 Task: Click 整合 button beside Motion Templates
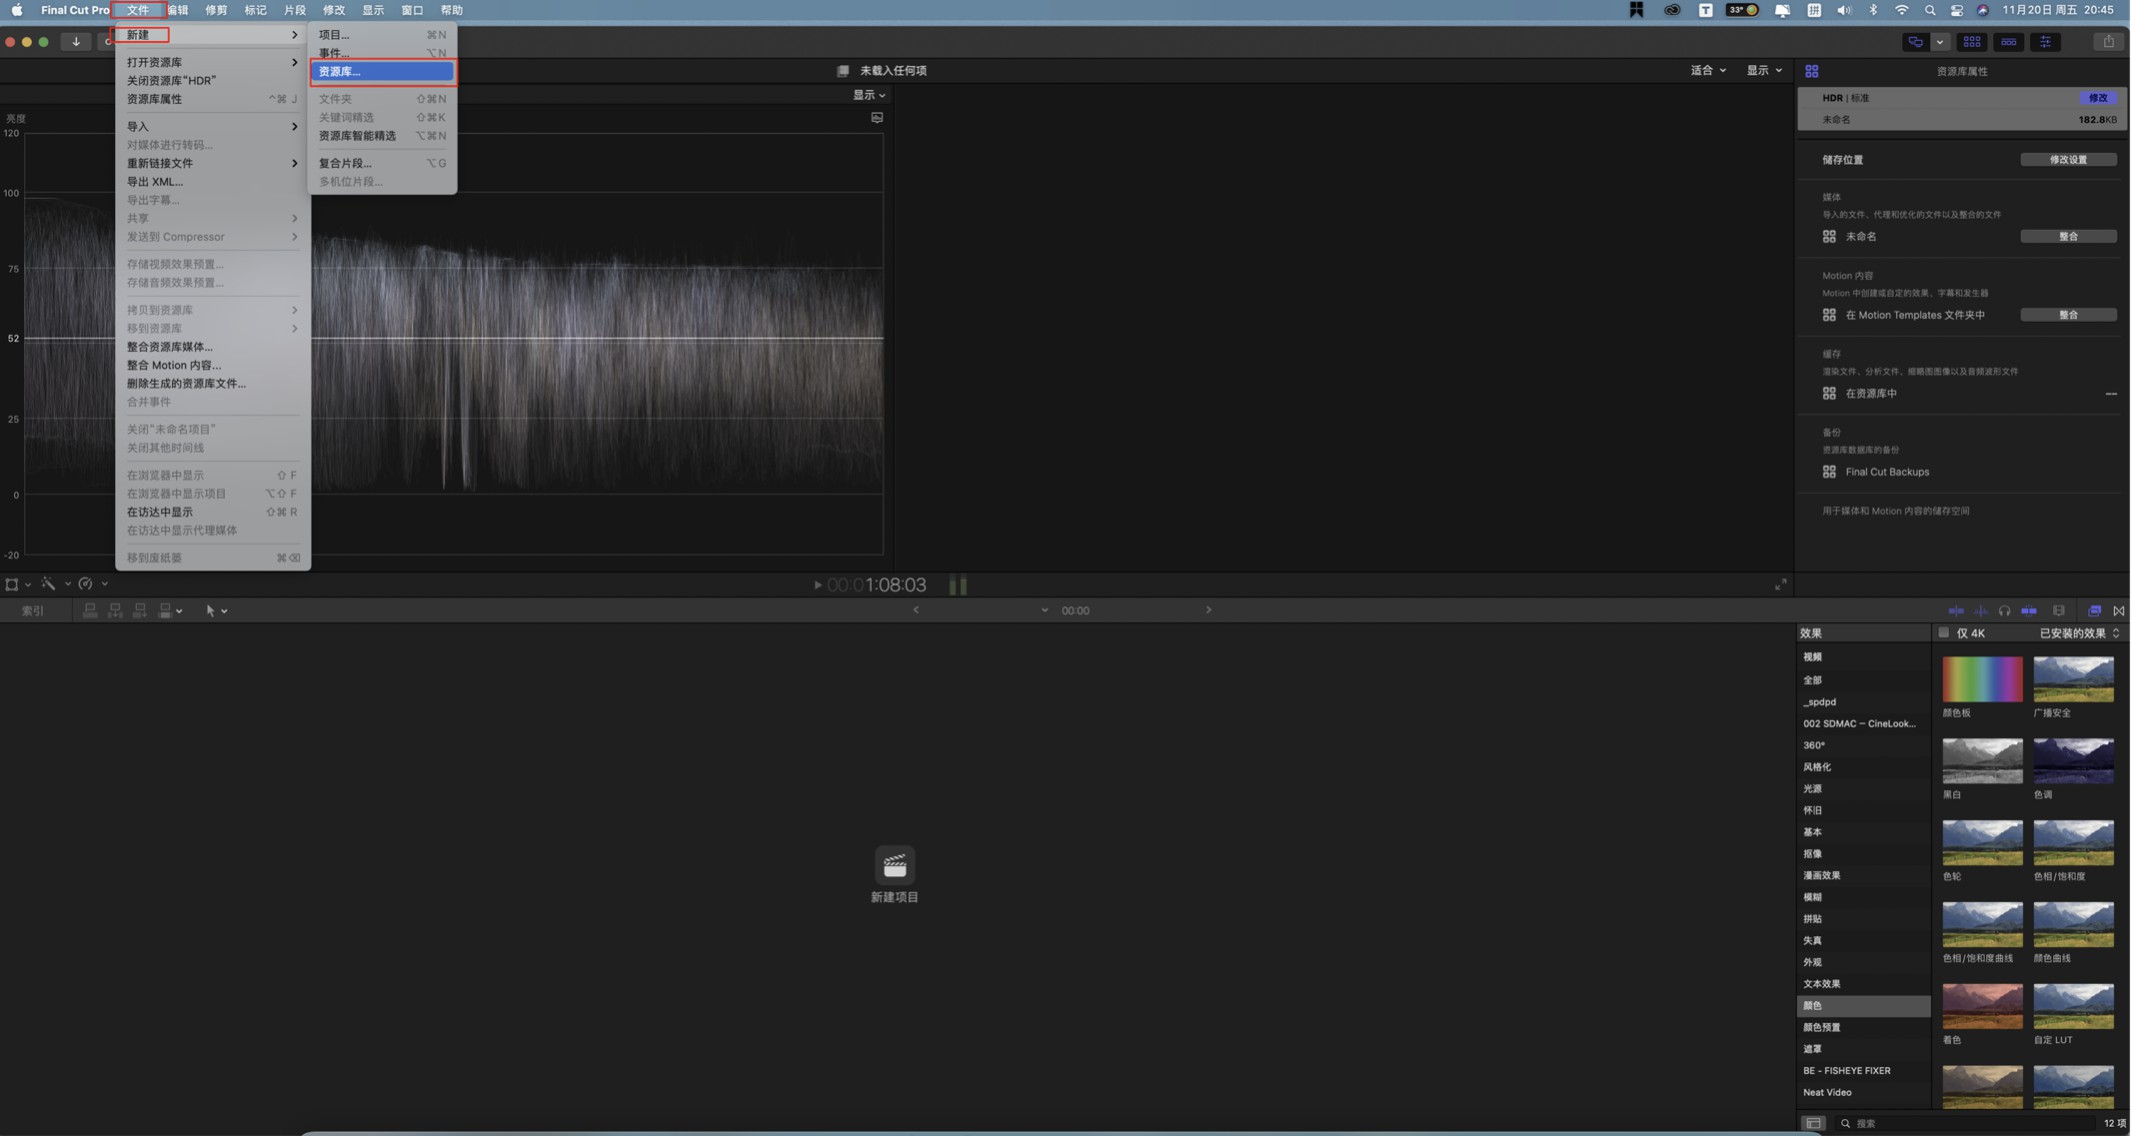tap(2068, 315)
